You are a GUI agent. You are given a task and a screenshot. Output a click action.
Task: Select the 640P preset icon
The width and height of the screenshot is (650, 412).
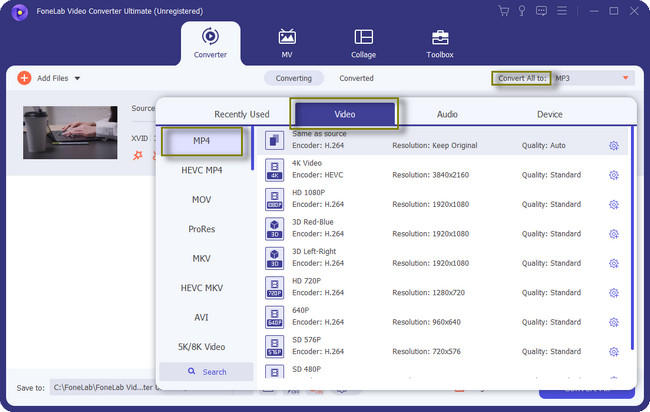(x=274, y=317)
